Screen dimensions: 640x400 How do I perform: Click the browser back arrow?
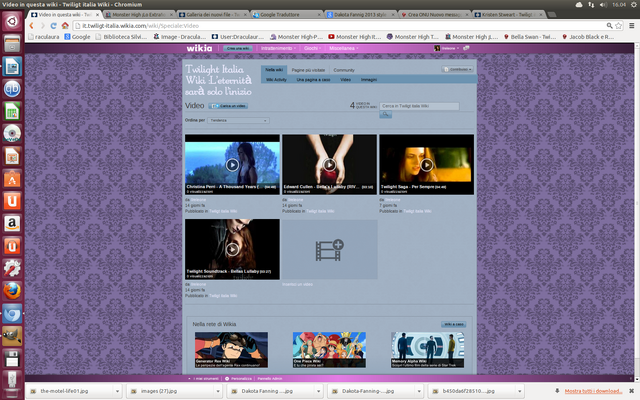point(31,25)
